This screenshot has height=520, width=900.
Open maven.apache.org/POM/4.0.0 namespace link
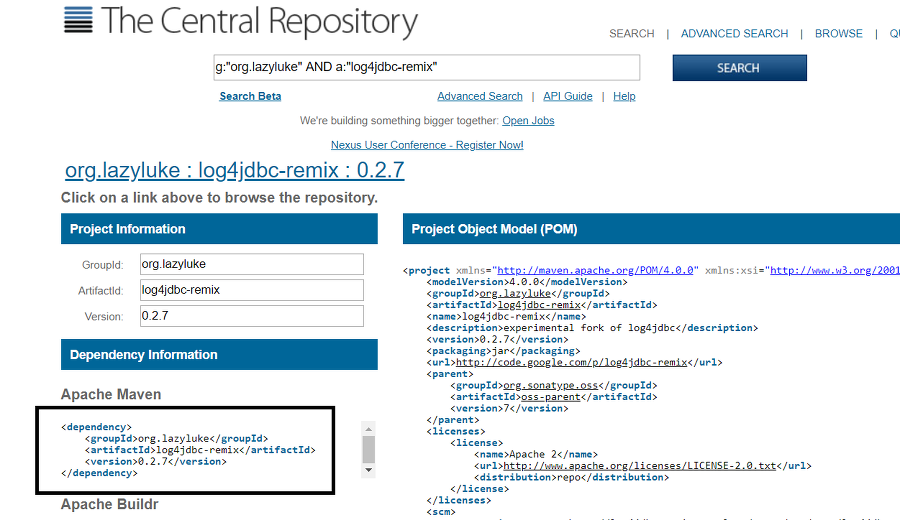tap(595, 270)
